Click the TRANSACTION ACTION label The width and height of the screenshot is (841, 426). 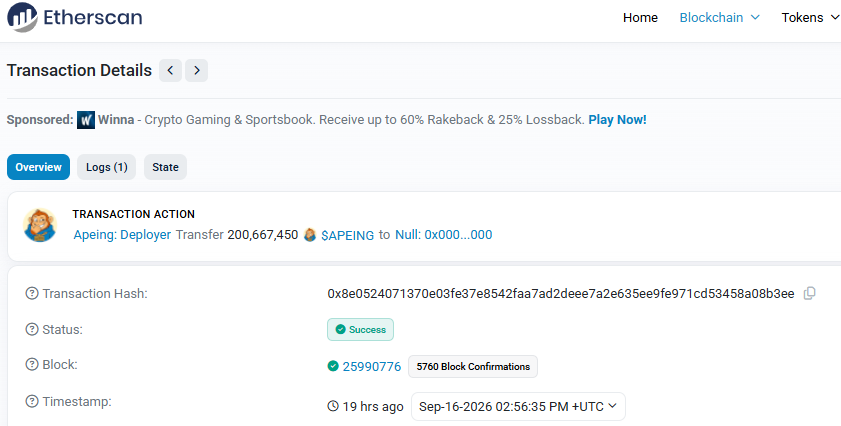click(134, 214)
